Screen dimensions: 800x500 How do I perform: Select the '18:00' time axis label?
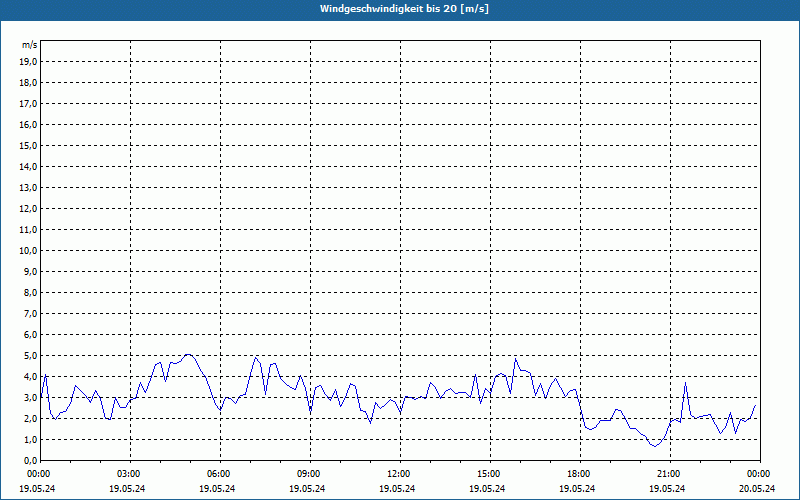click(578, 474)
